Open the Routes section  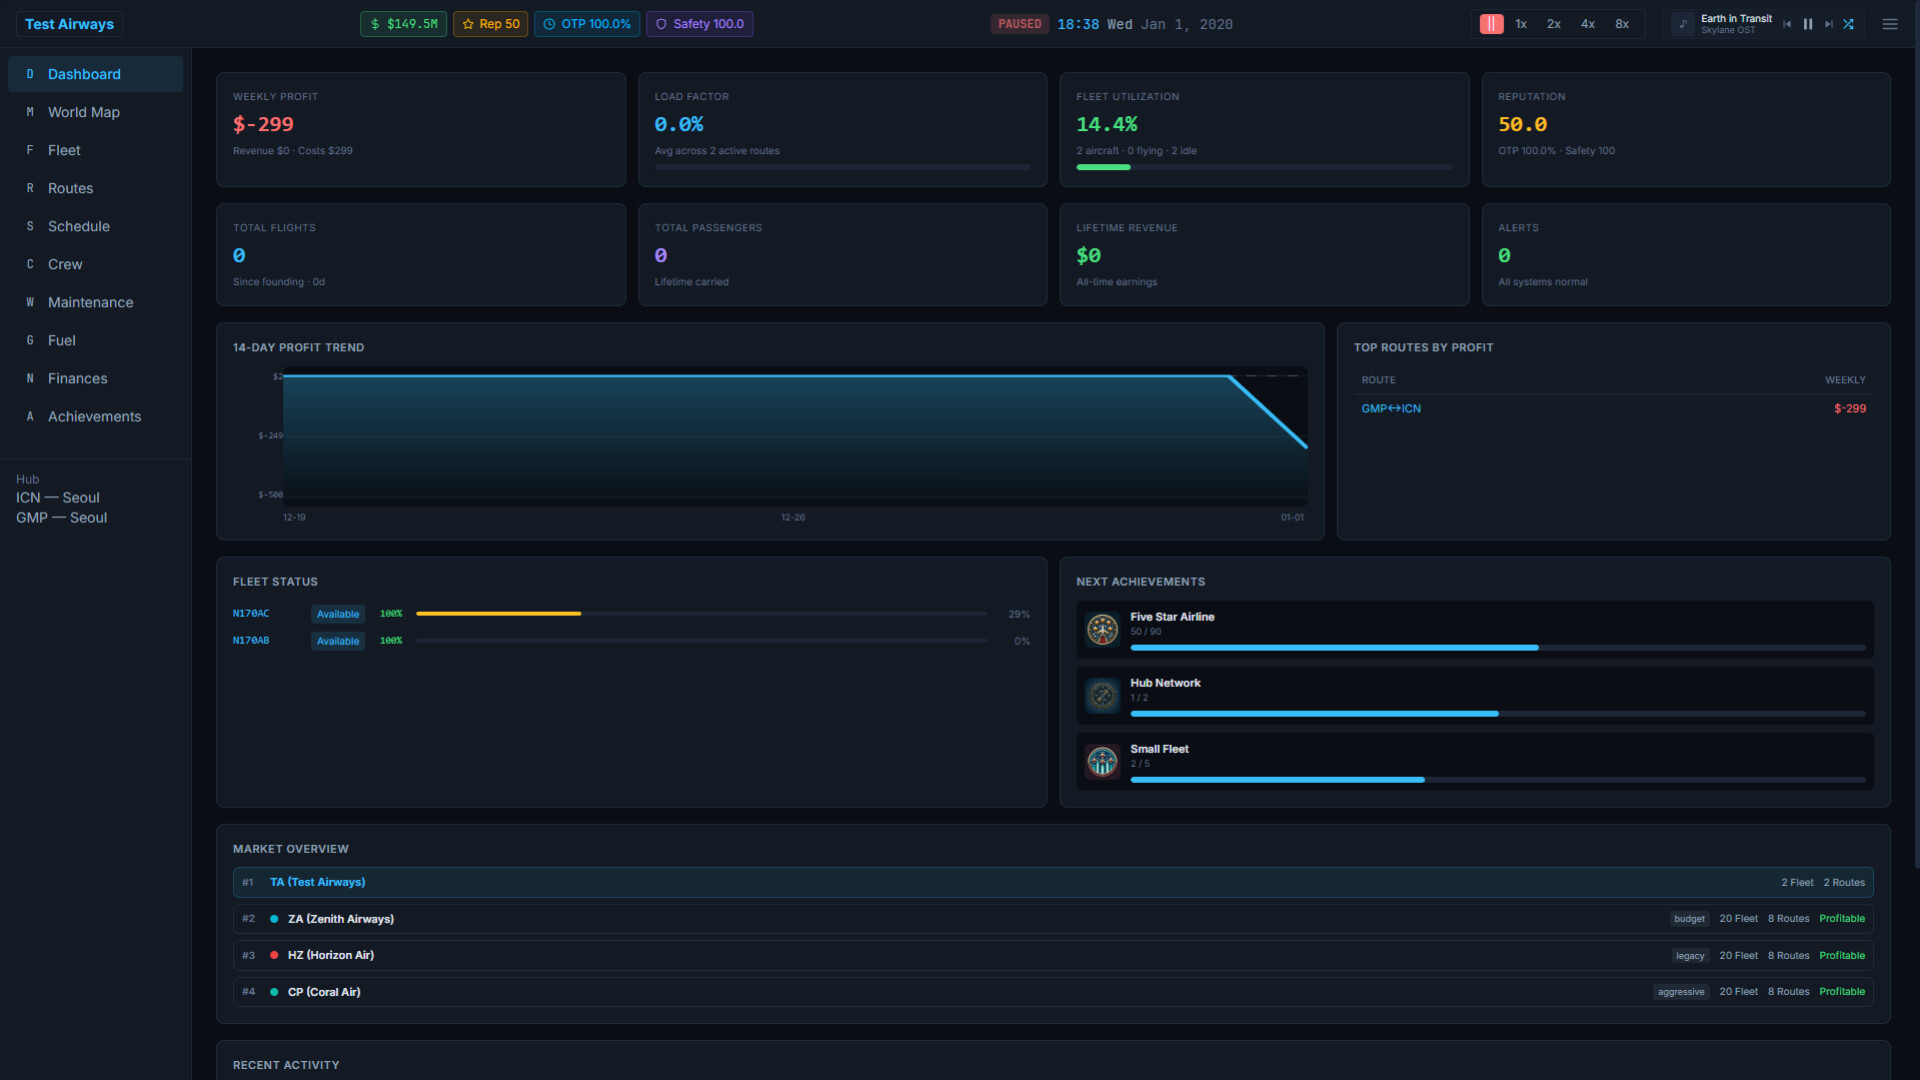(x=95, y=188)
